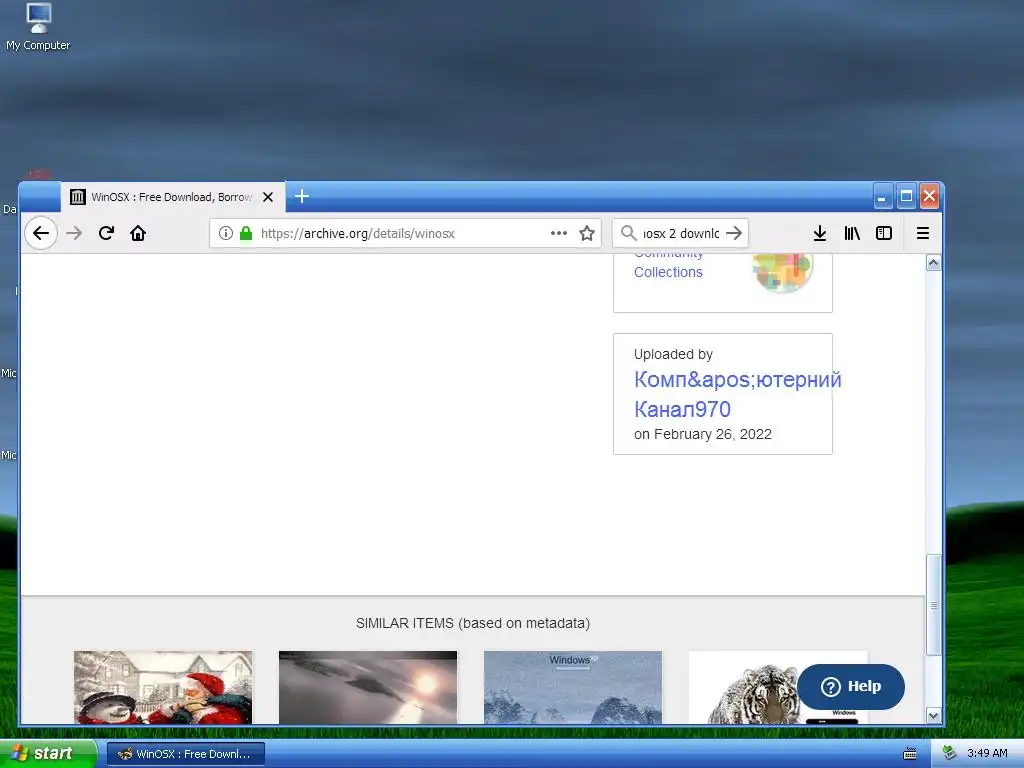This screenshot has height=768, width=1024.
Task: Click the vertical scrollbar thumb
Action: coord(933,605)
